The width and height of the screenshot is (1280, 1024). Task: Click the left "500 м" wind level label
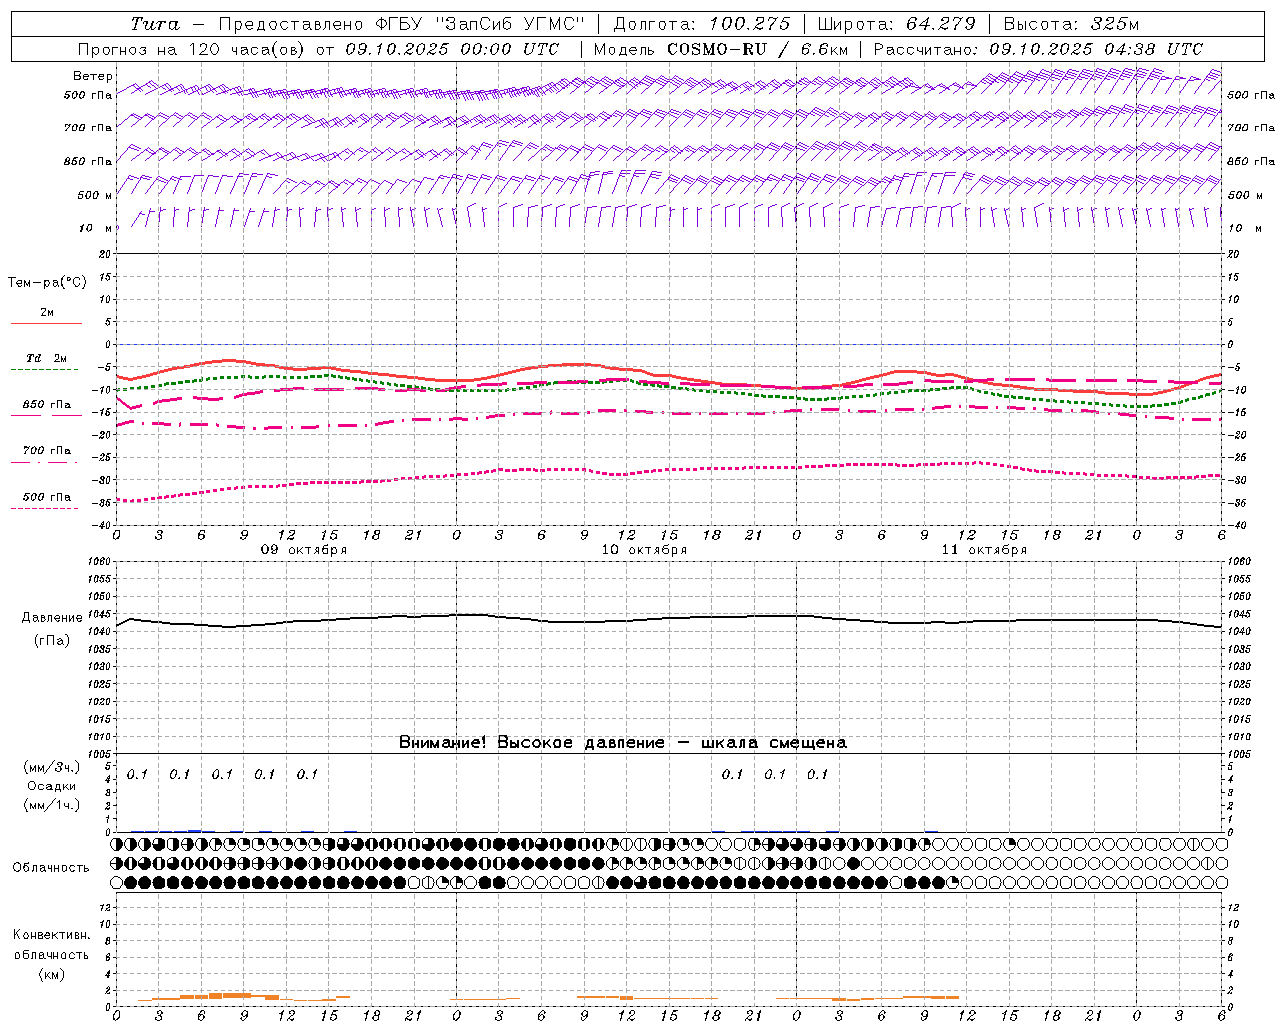pyautogui.click(x=95, y=195)
